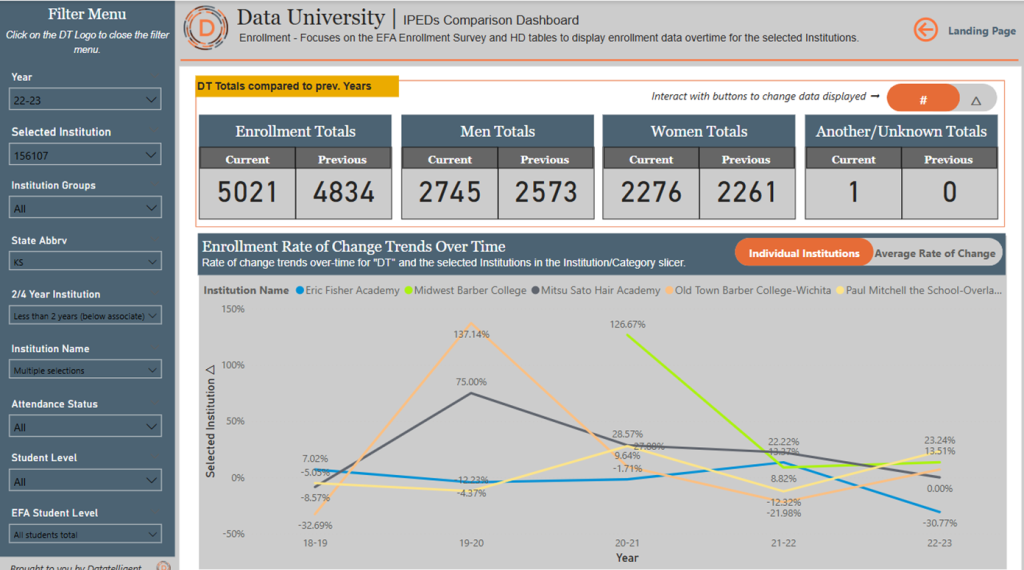Open the State Abbrv dropdown showing KS
This screenshot has width=1024, height=570.
click(86, 262)
